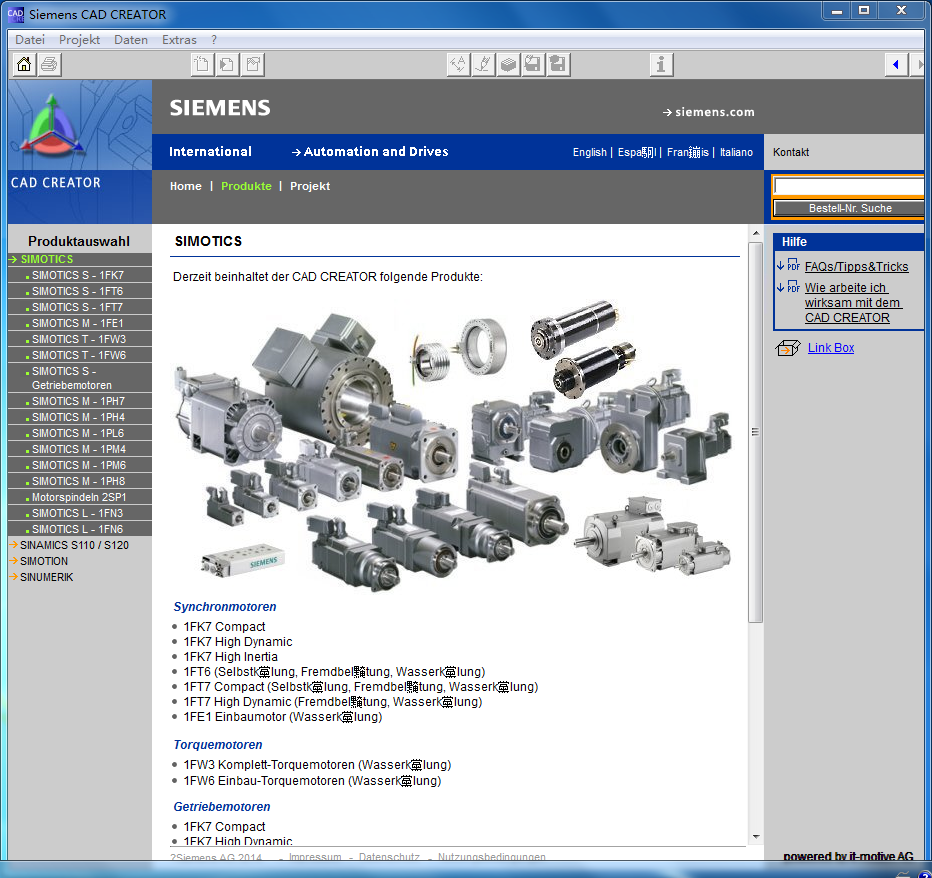
Task: Go back with blue left arrow
Action: 896,64
